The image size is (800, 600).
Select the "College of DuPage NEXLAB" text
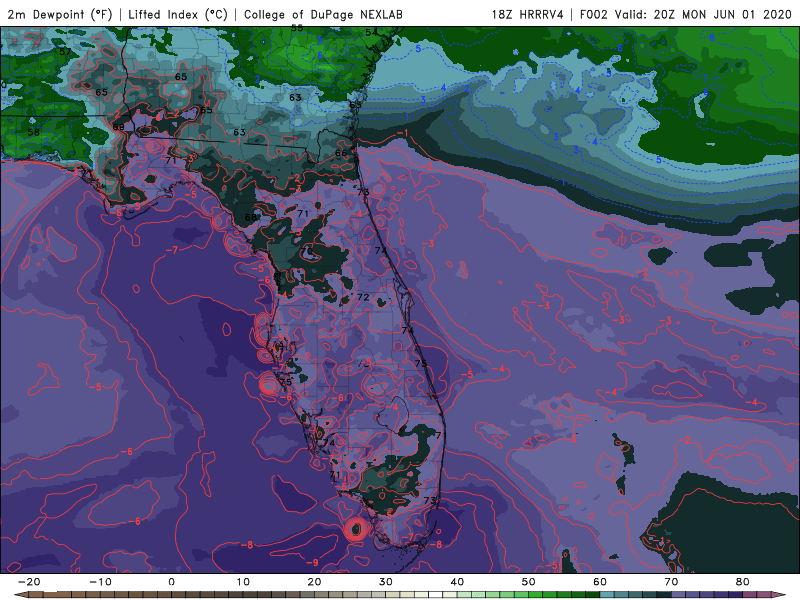click(323, 14)
